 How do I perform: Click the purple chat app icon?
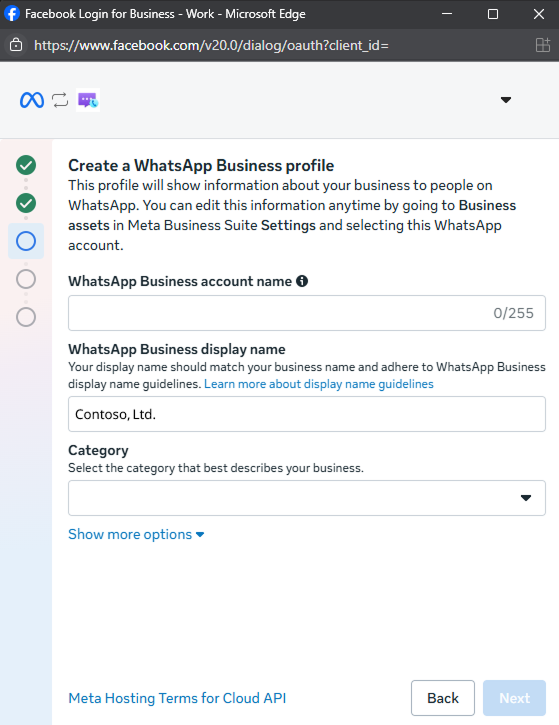(x=88, y=100)
